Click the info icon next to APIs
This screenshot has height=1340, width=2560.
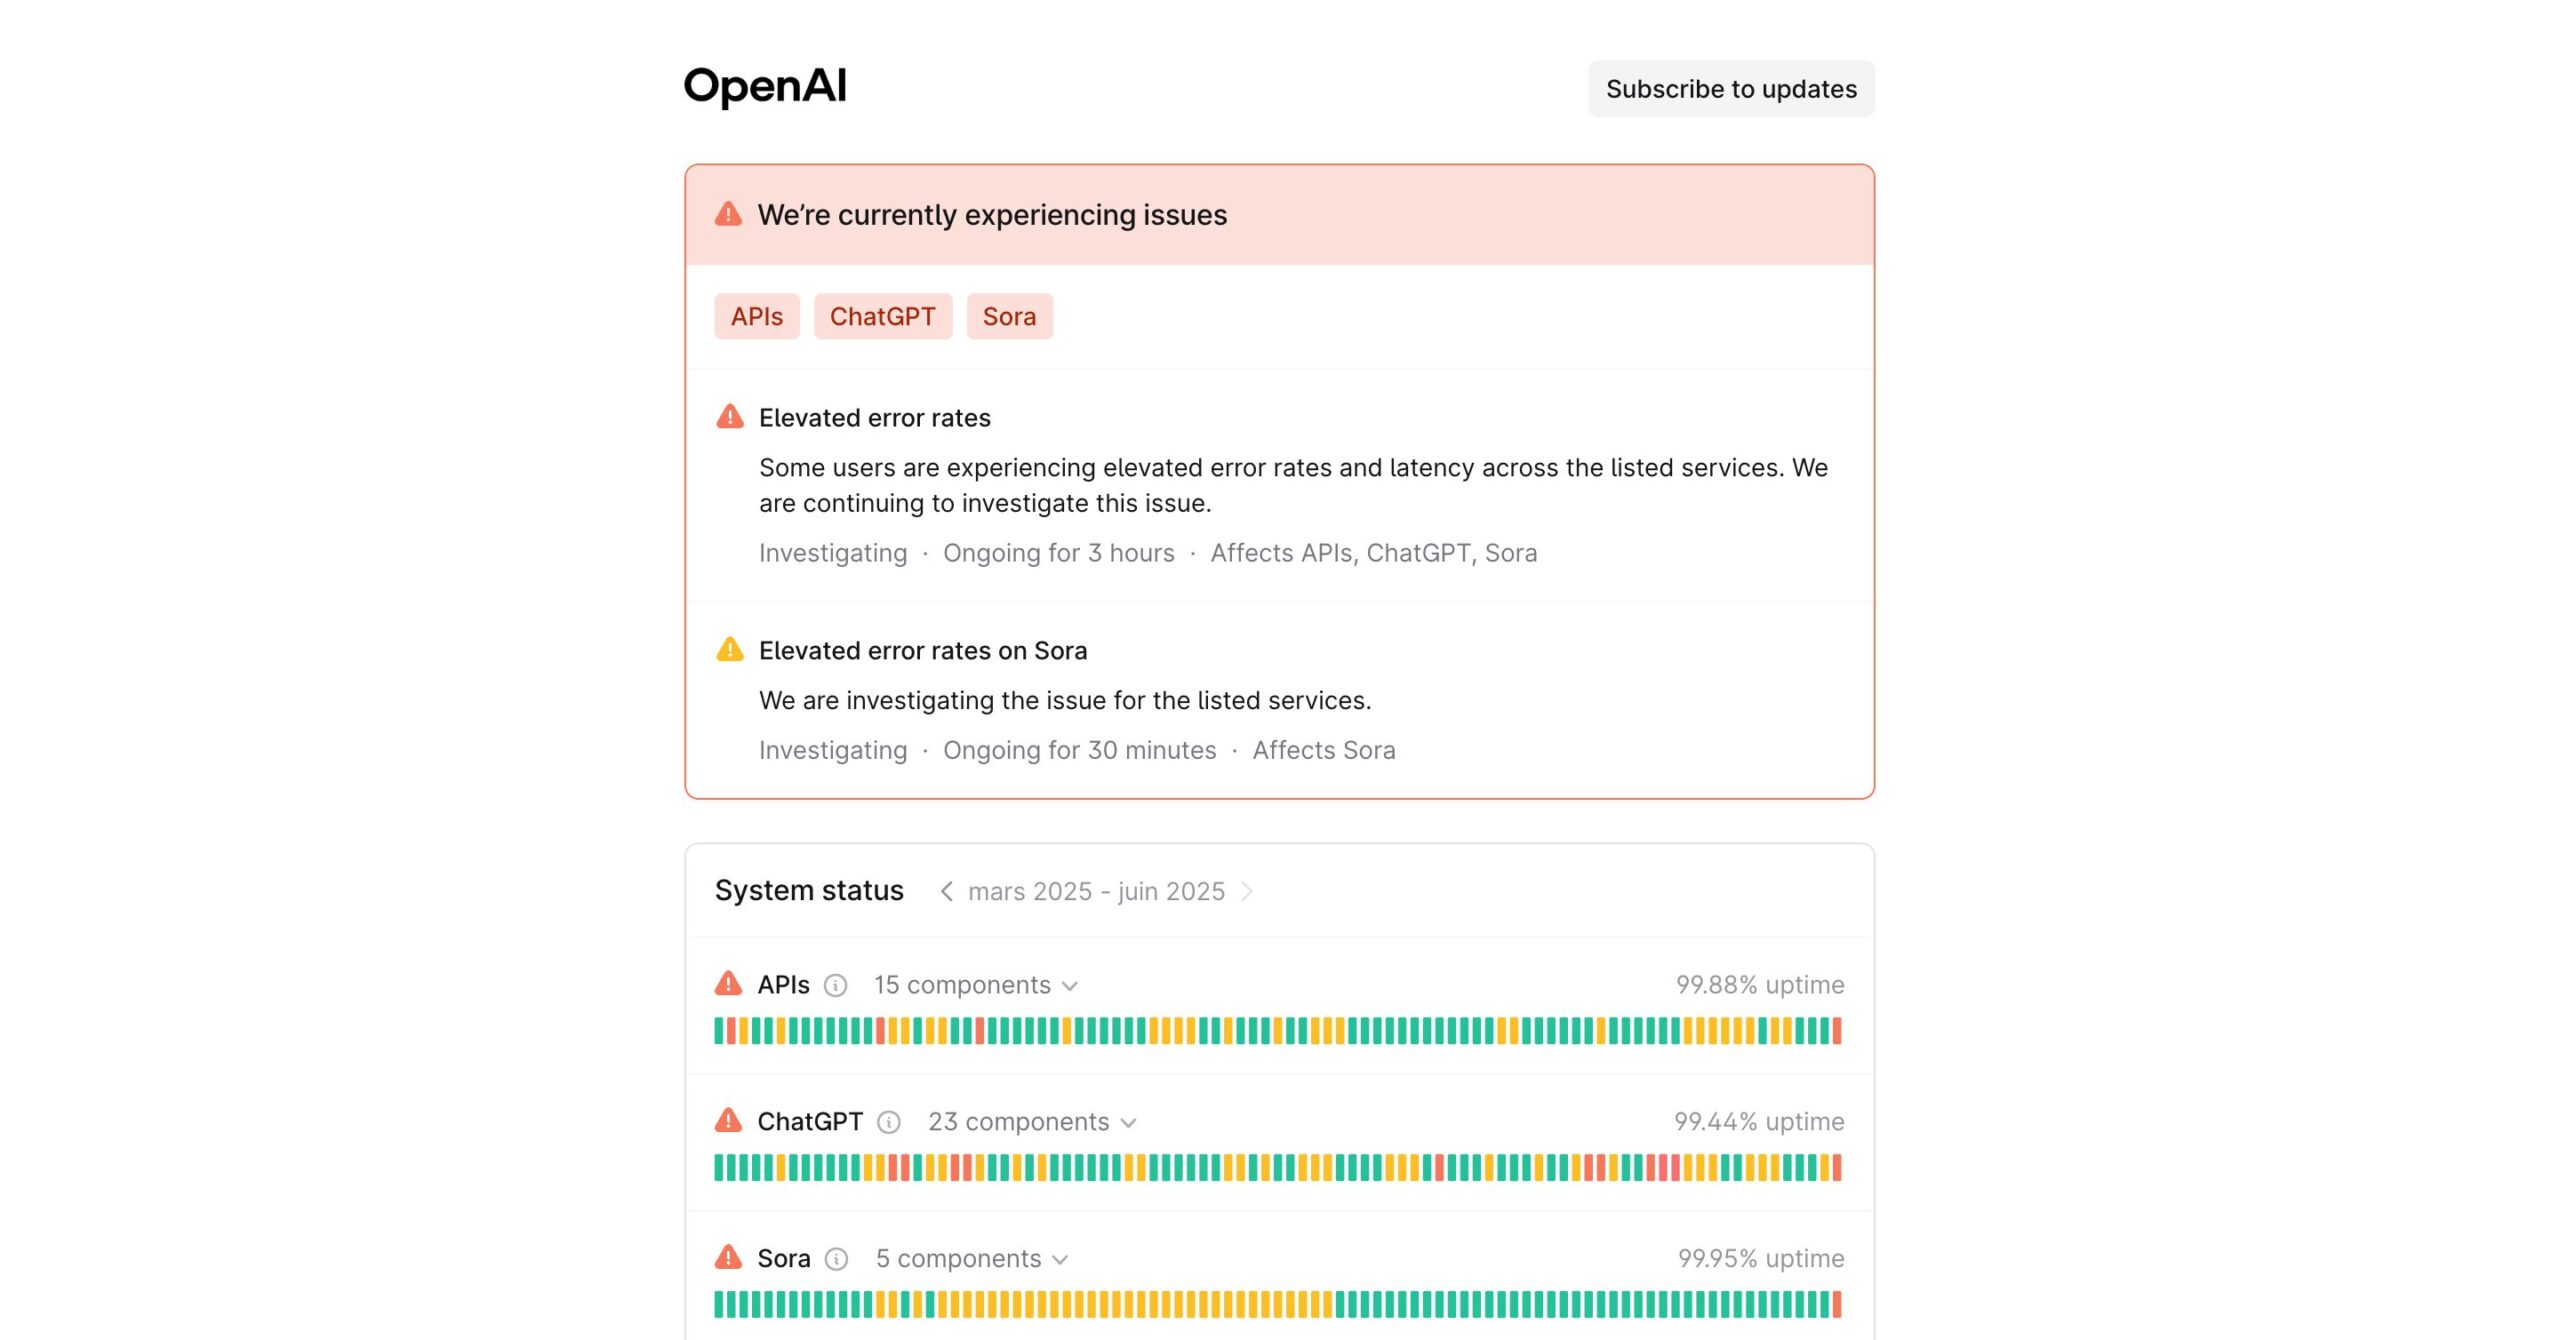tap(835, 986)
